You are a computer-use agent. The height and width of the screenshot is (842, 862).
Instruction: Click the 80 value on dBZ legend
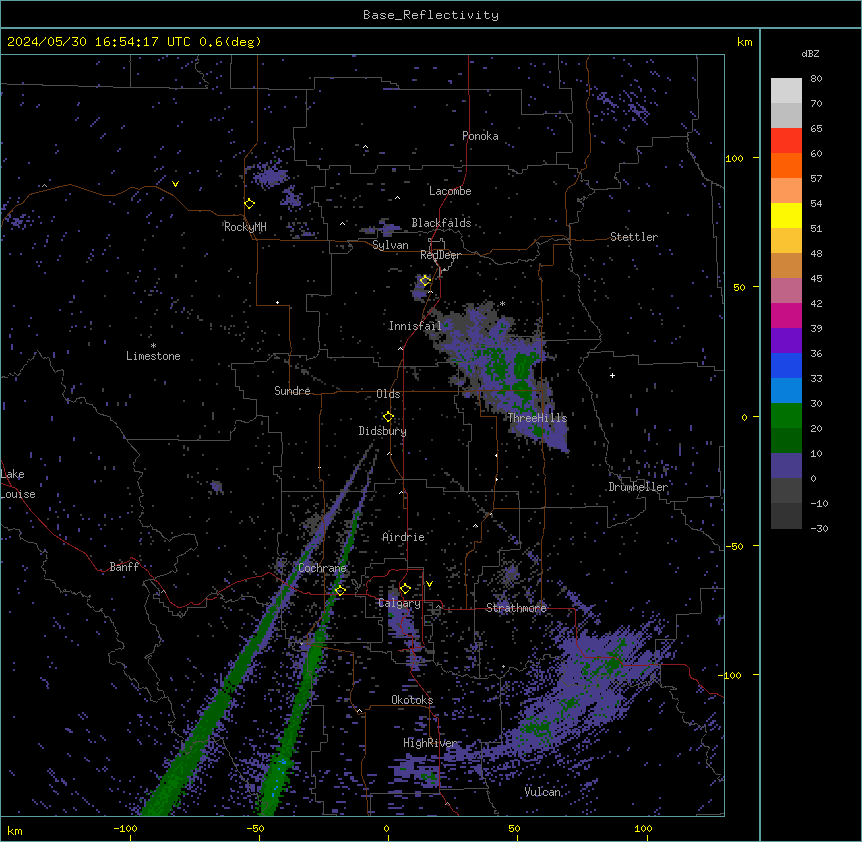click(816, 79)
